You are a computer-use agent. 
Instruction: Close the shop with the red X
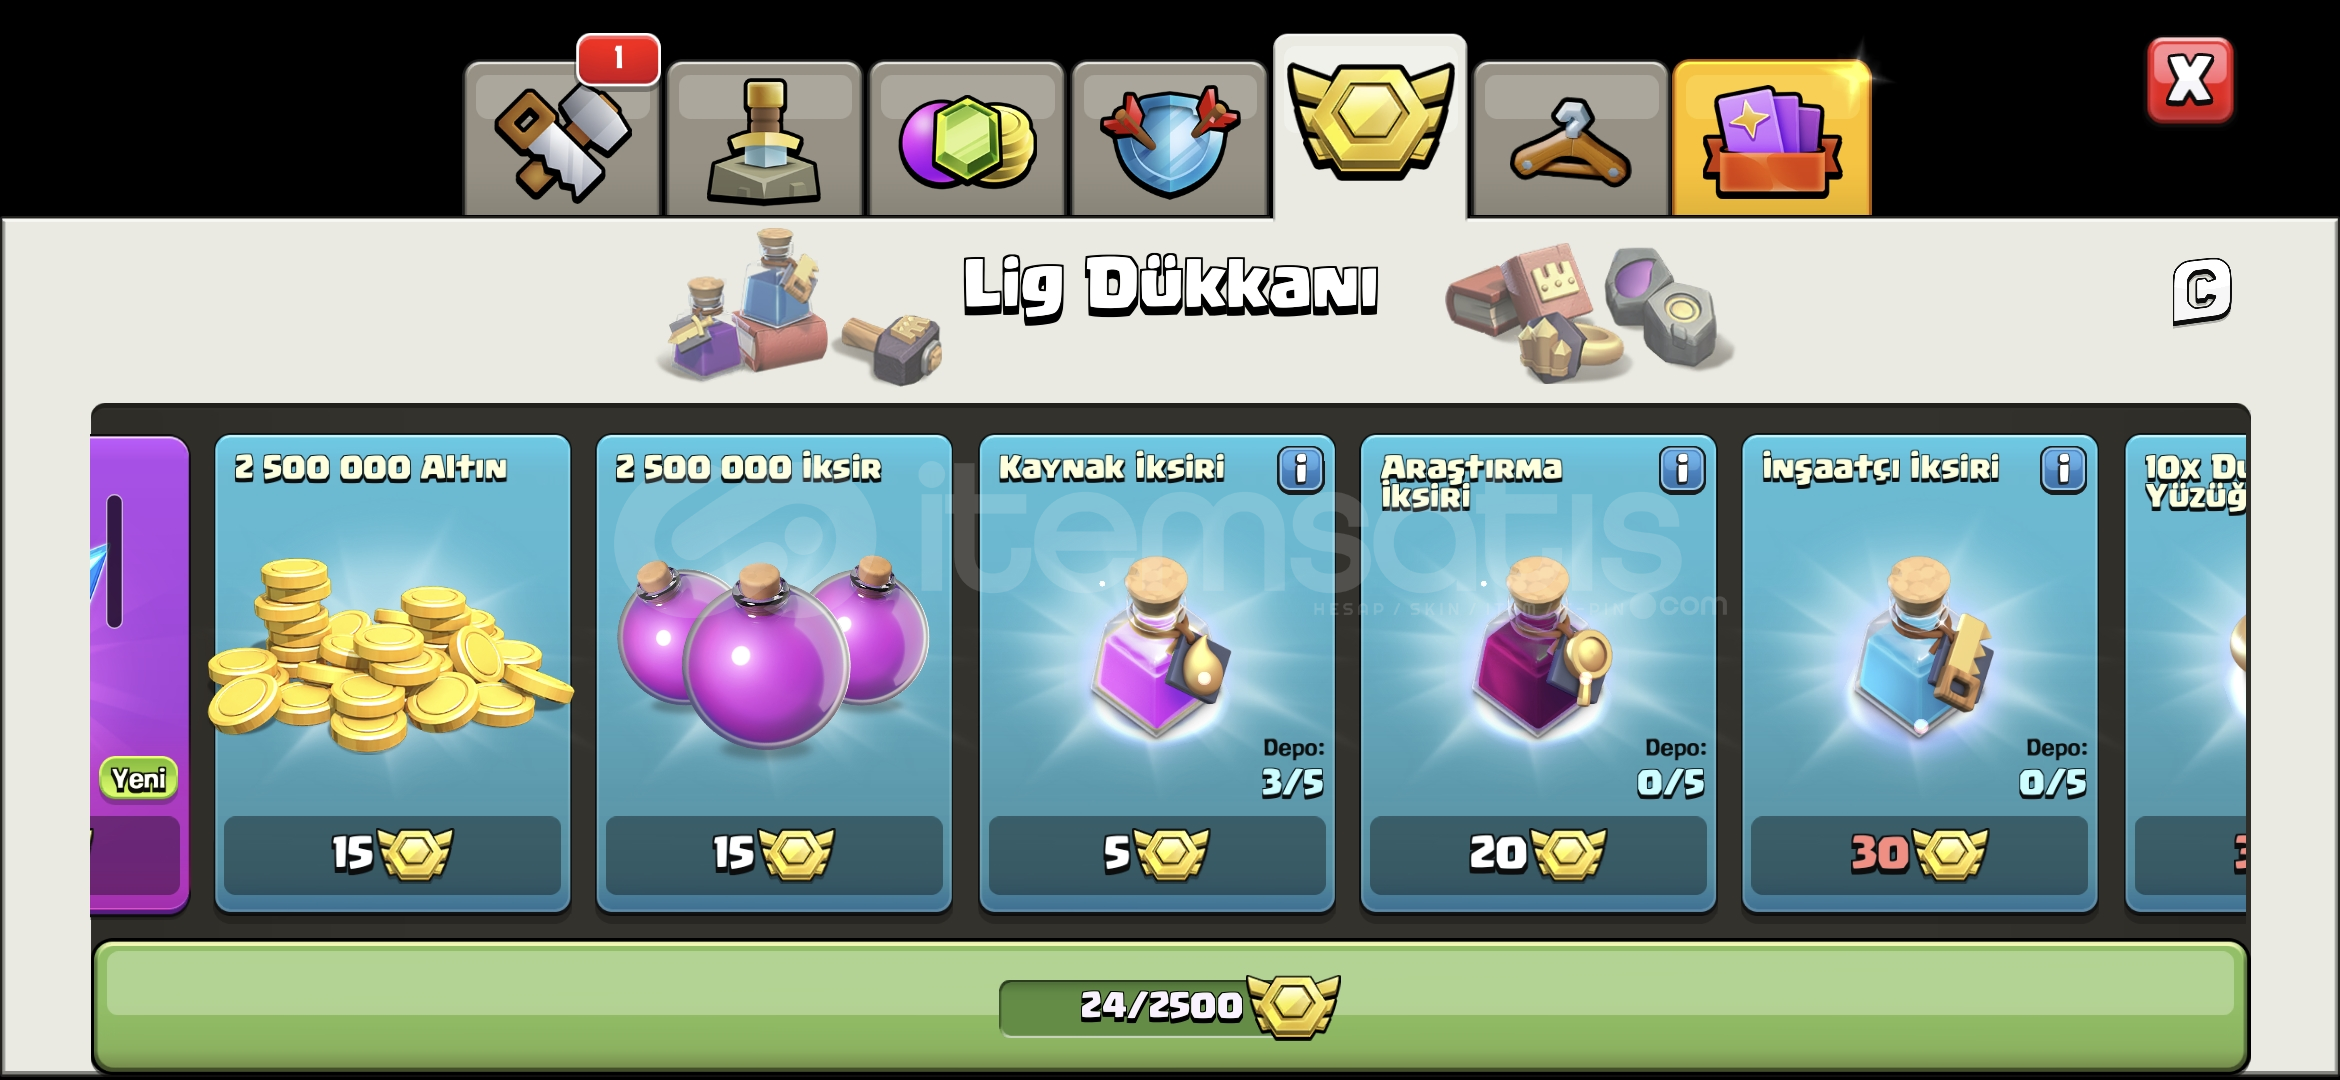point(2189,80)
